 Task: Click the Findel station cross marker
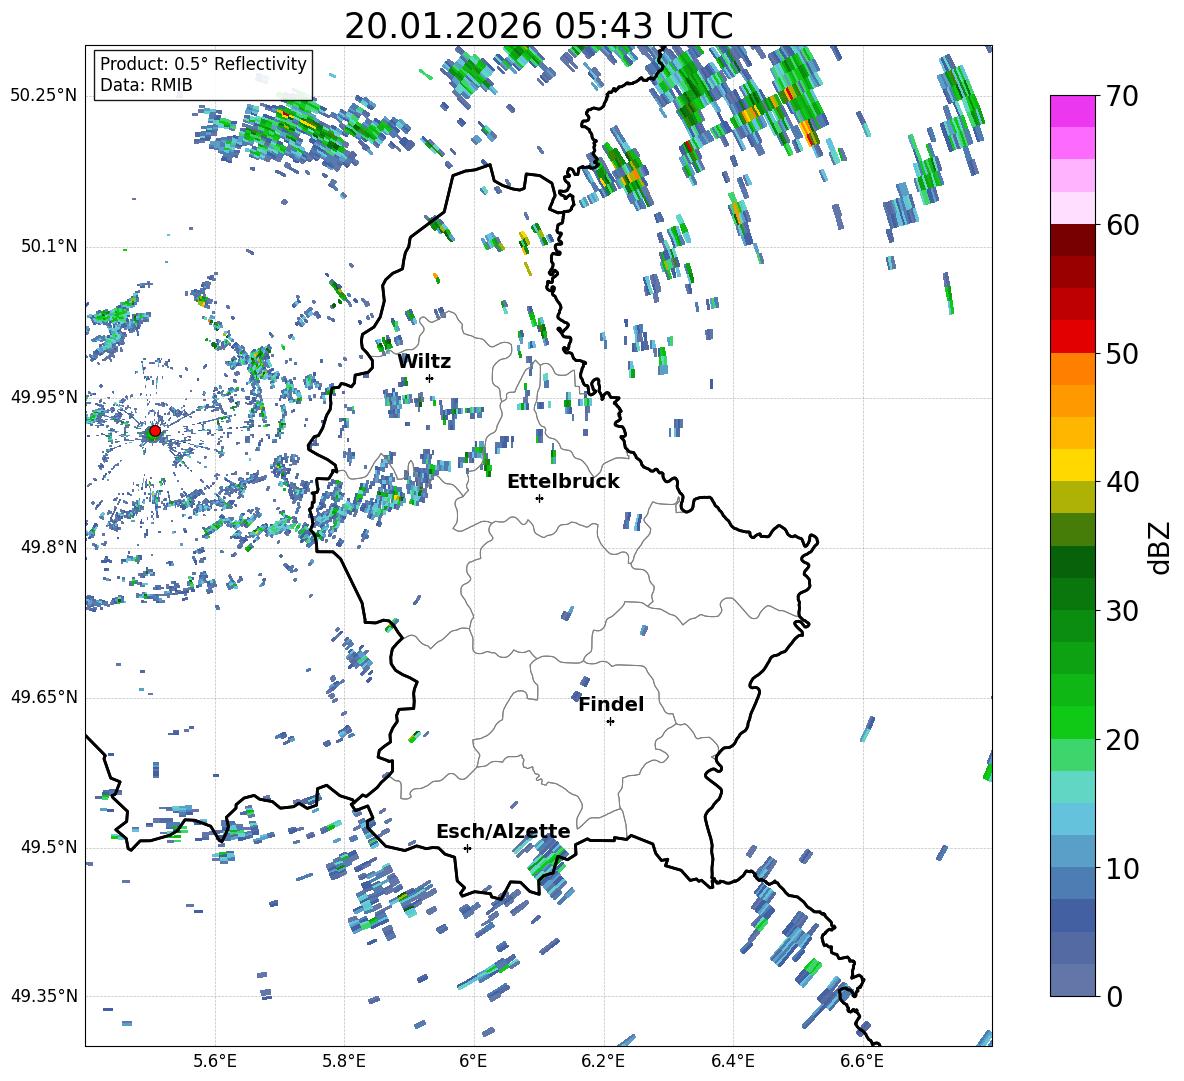tap(610, 722)
